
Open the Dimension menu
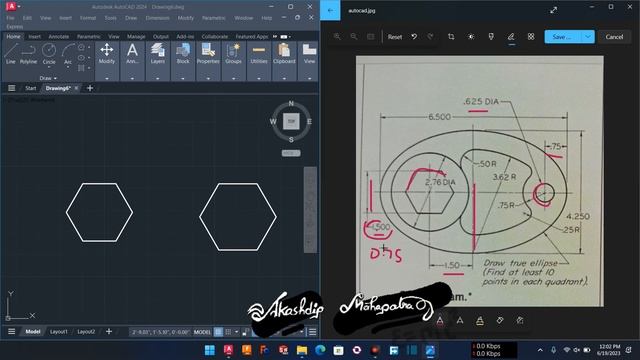pos(158,18)
